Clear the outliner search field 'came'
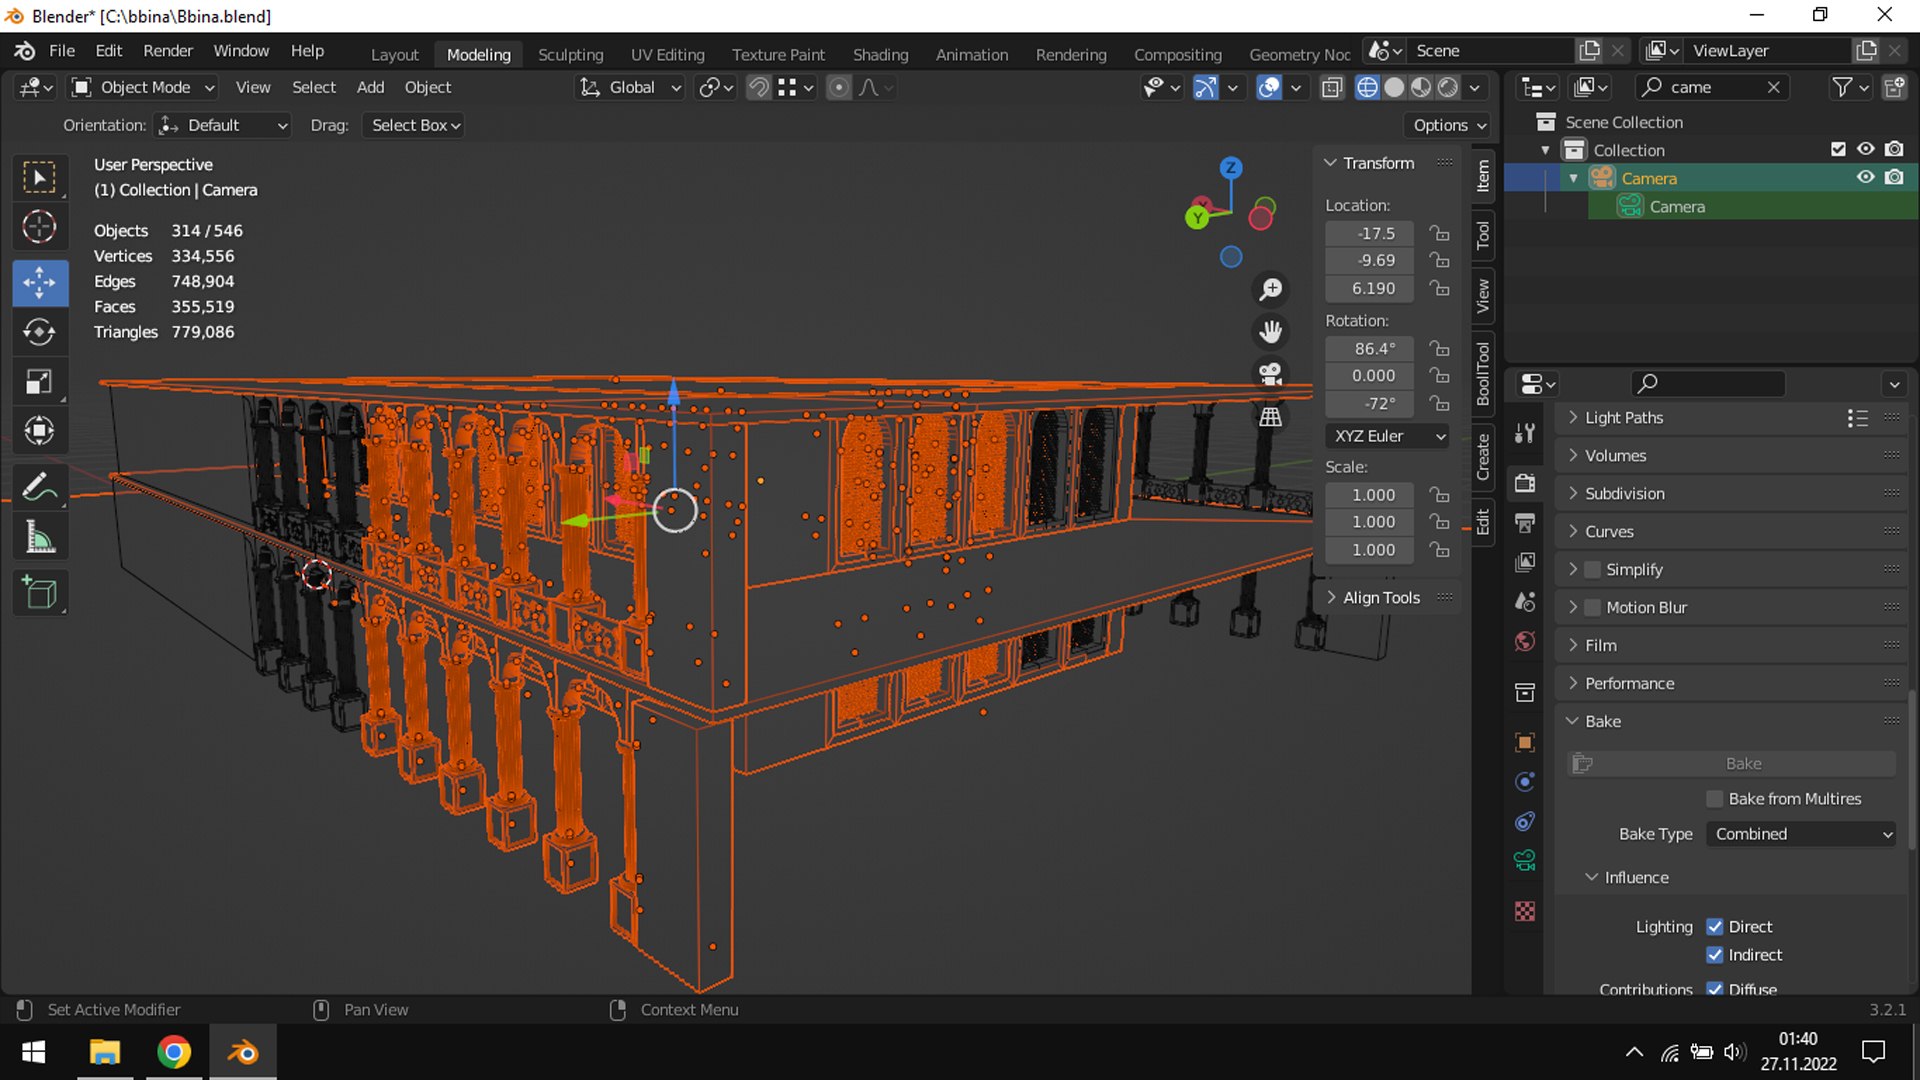The width and height of the screenshot is (1920, 1080). (1773, 88)
